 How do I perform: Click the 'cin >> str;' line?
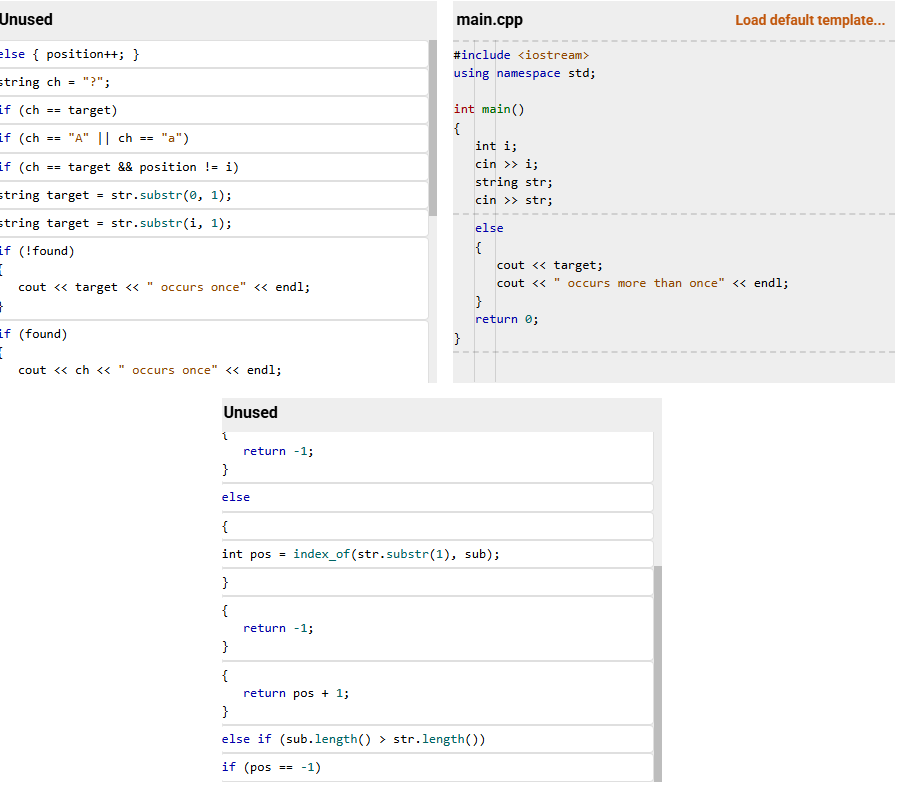click(513, 201)
